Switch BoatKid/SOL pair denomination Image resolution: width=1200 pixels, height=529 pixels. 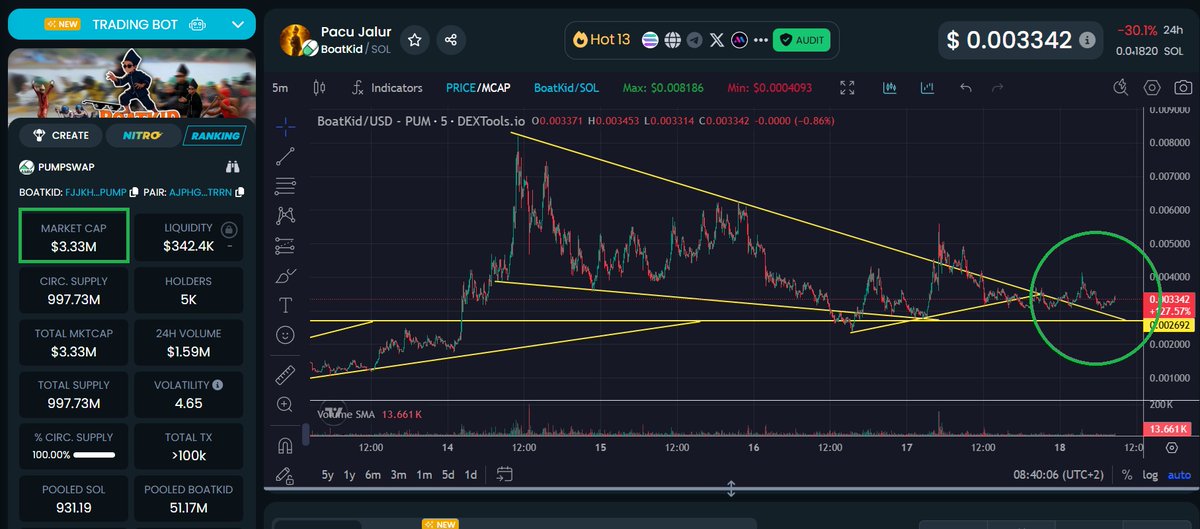point(565,88)
